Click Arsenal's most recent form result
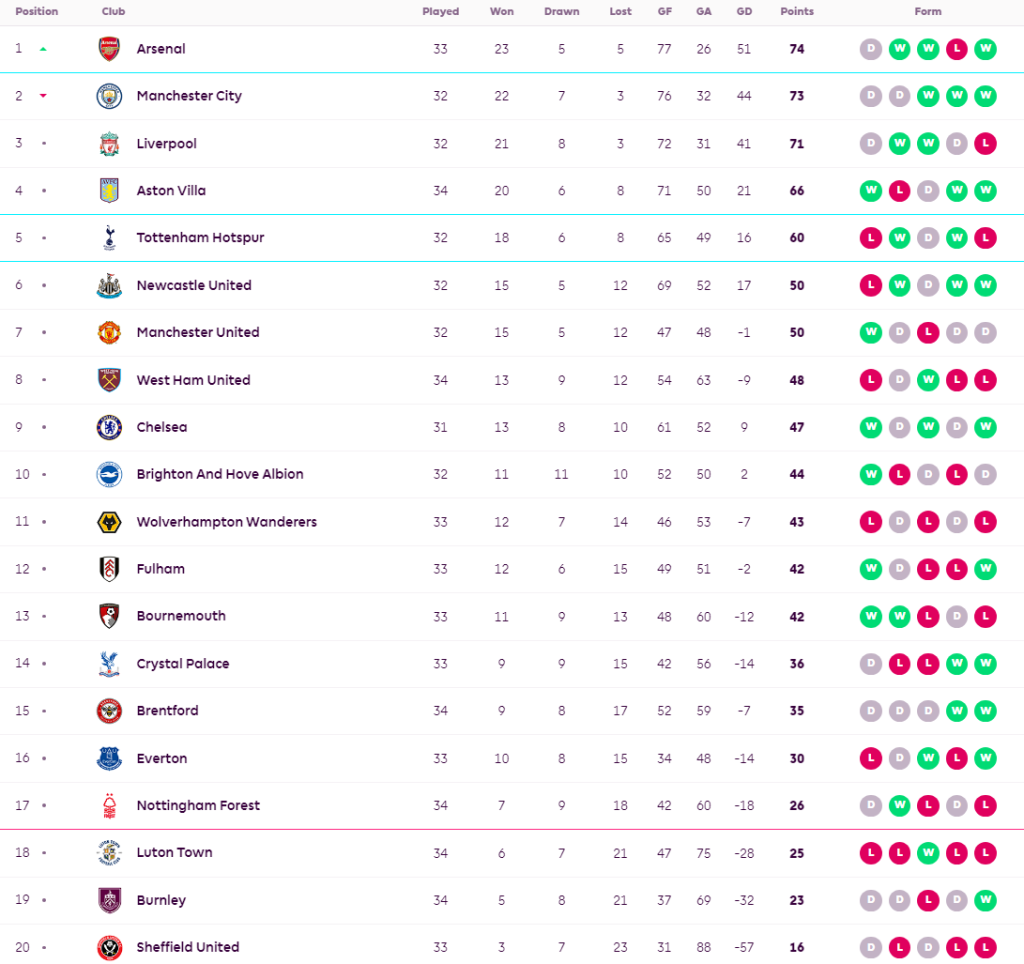Screen dimensions: 1024x964 pyautogui.click(x=985, y=49)
